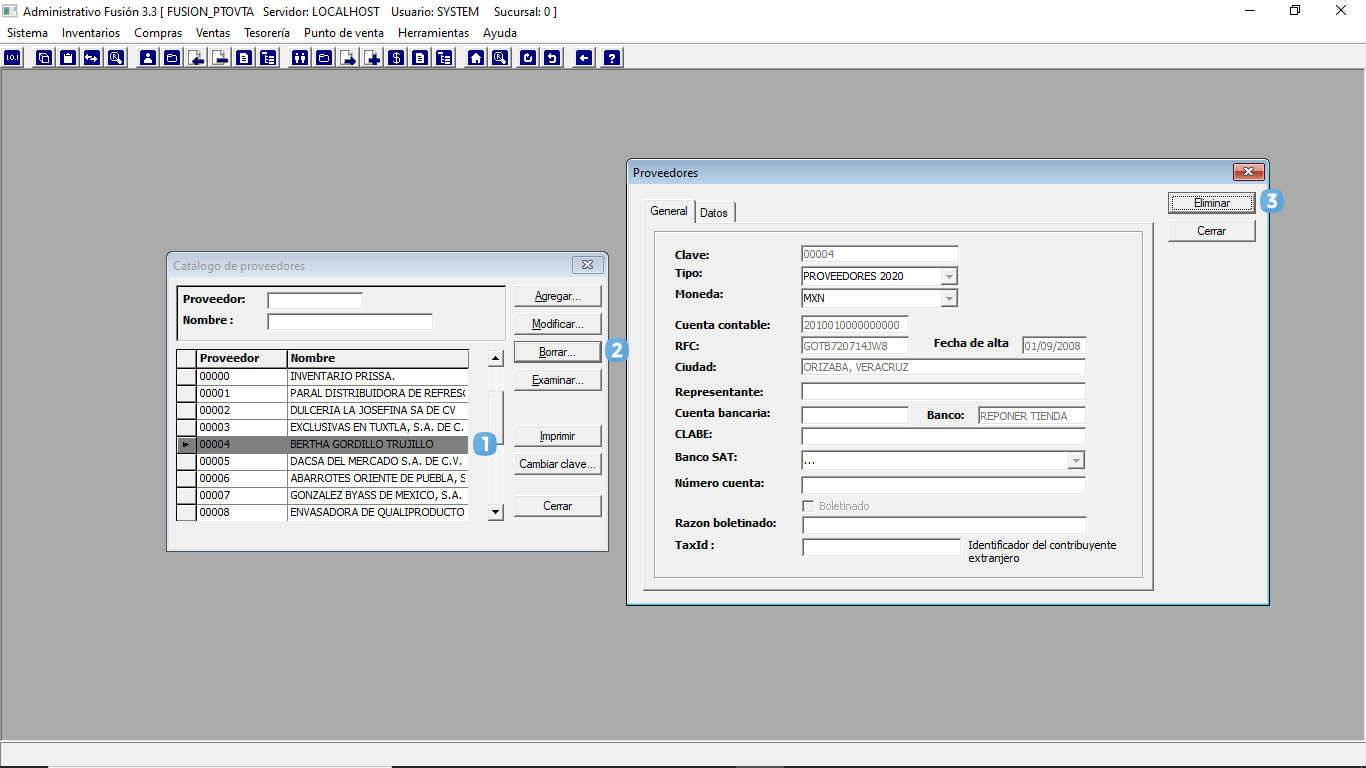Image resolution: width=1366 pixels, height=768 pixels.
Task: Click the catalog list scroll-up arrow
Action: pyautogui.click(x=495, y=358)
